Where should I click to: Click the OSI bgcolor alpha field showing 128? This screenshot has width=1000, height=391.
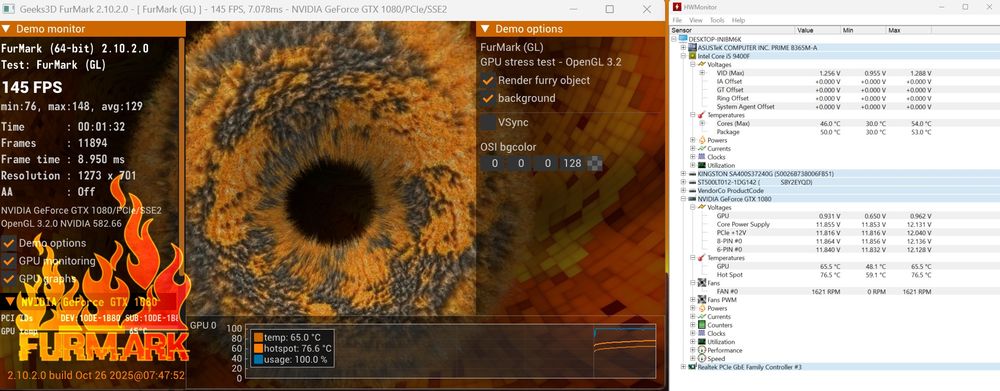click(573, 163)
